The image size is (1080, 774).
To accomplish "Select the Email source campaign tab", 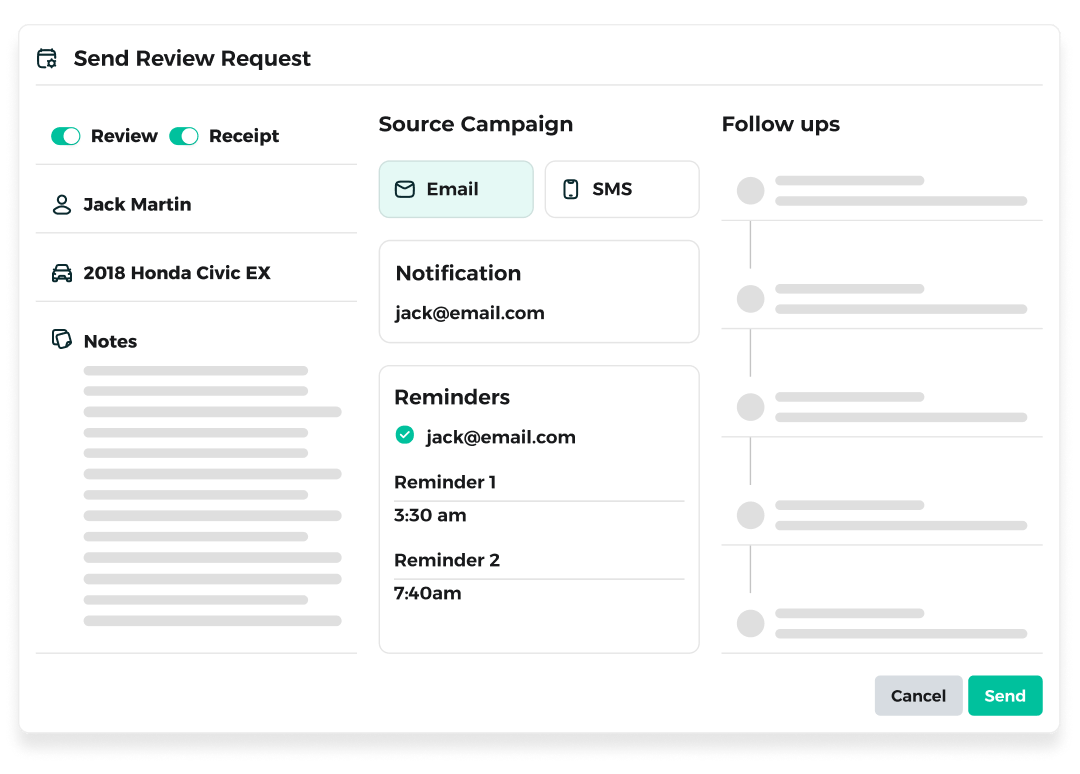I will tap(456, 189).
